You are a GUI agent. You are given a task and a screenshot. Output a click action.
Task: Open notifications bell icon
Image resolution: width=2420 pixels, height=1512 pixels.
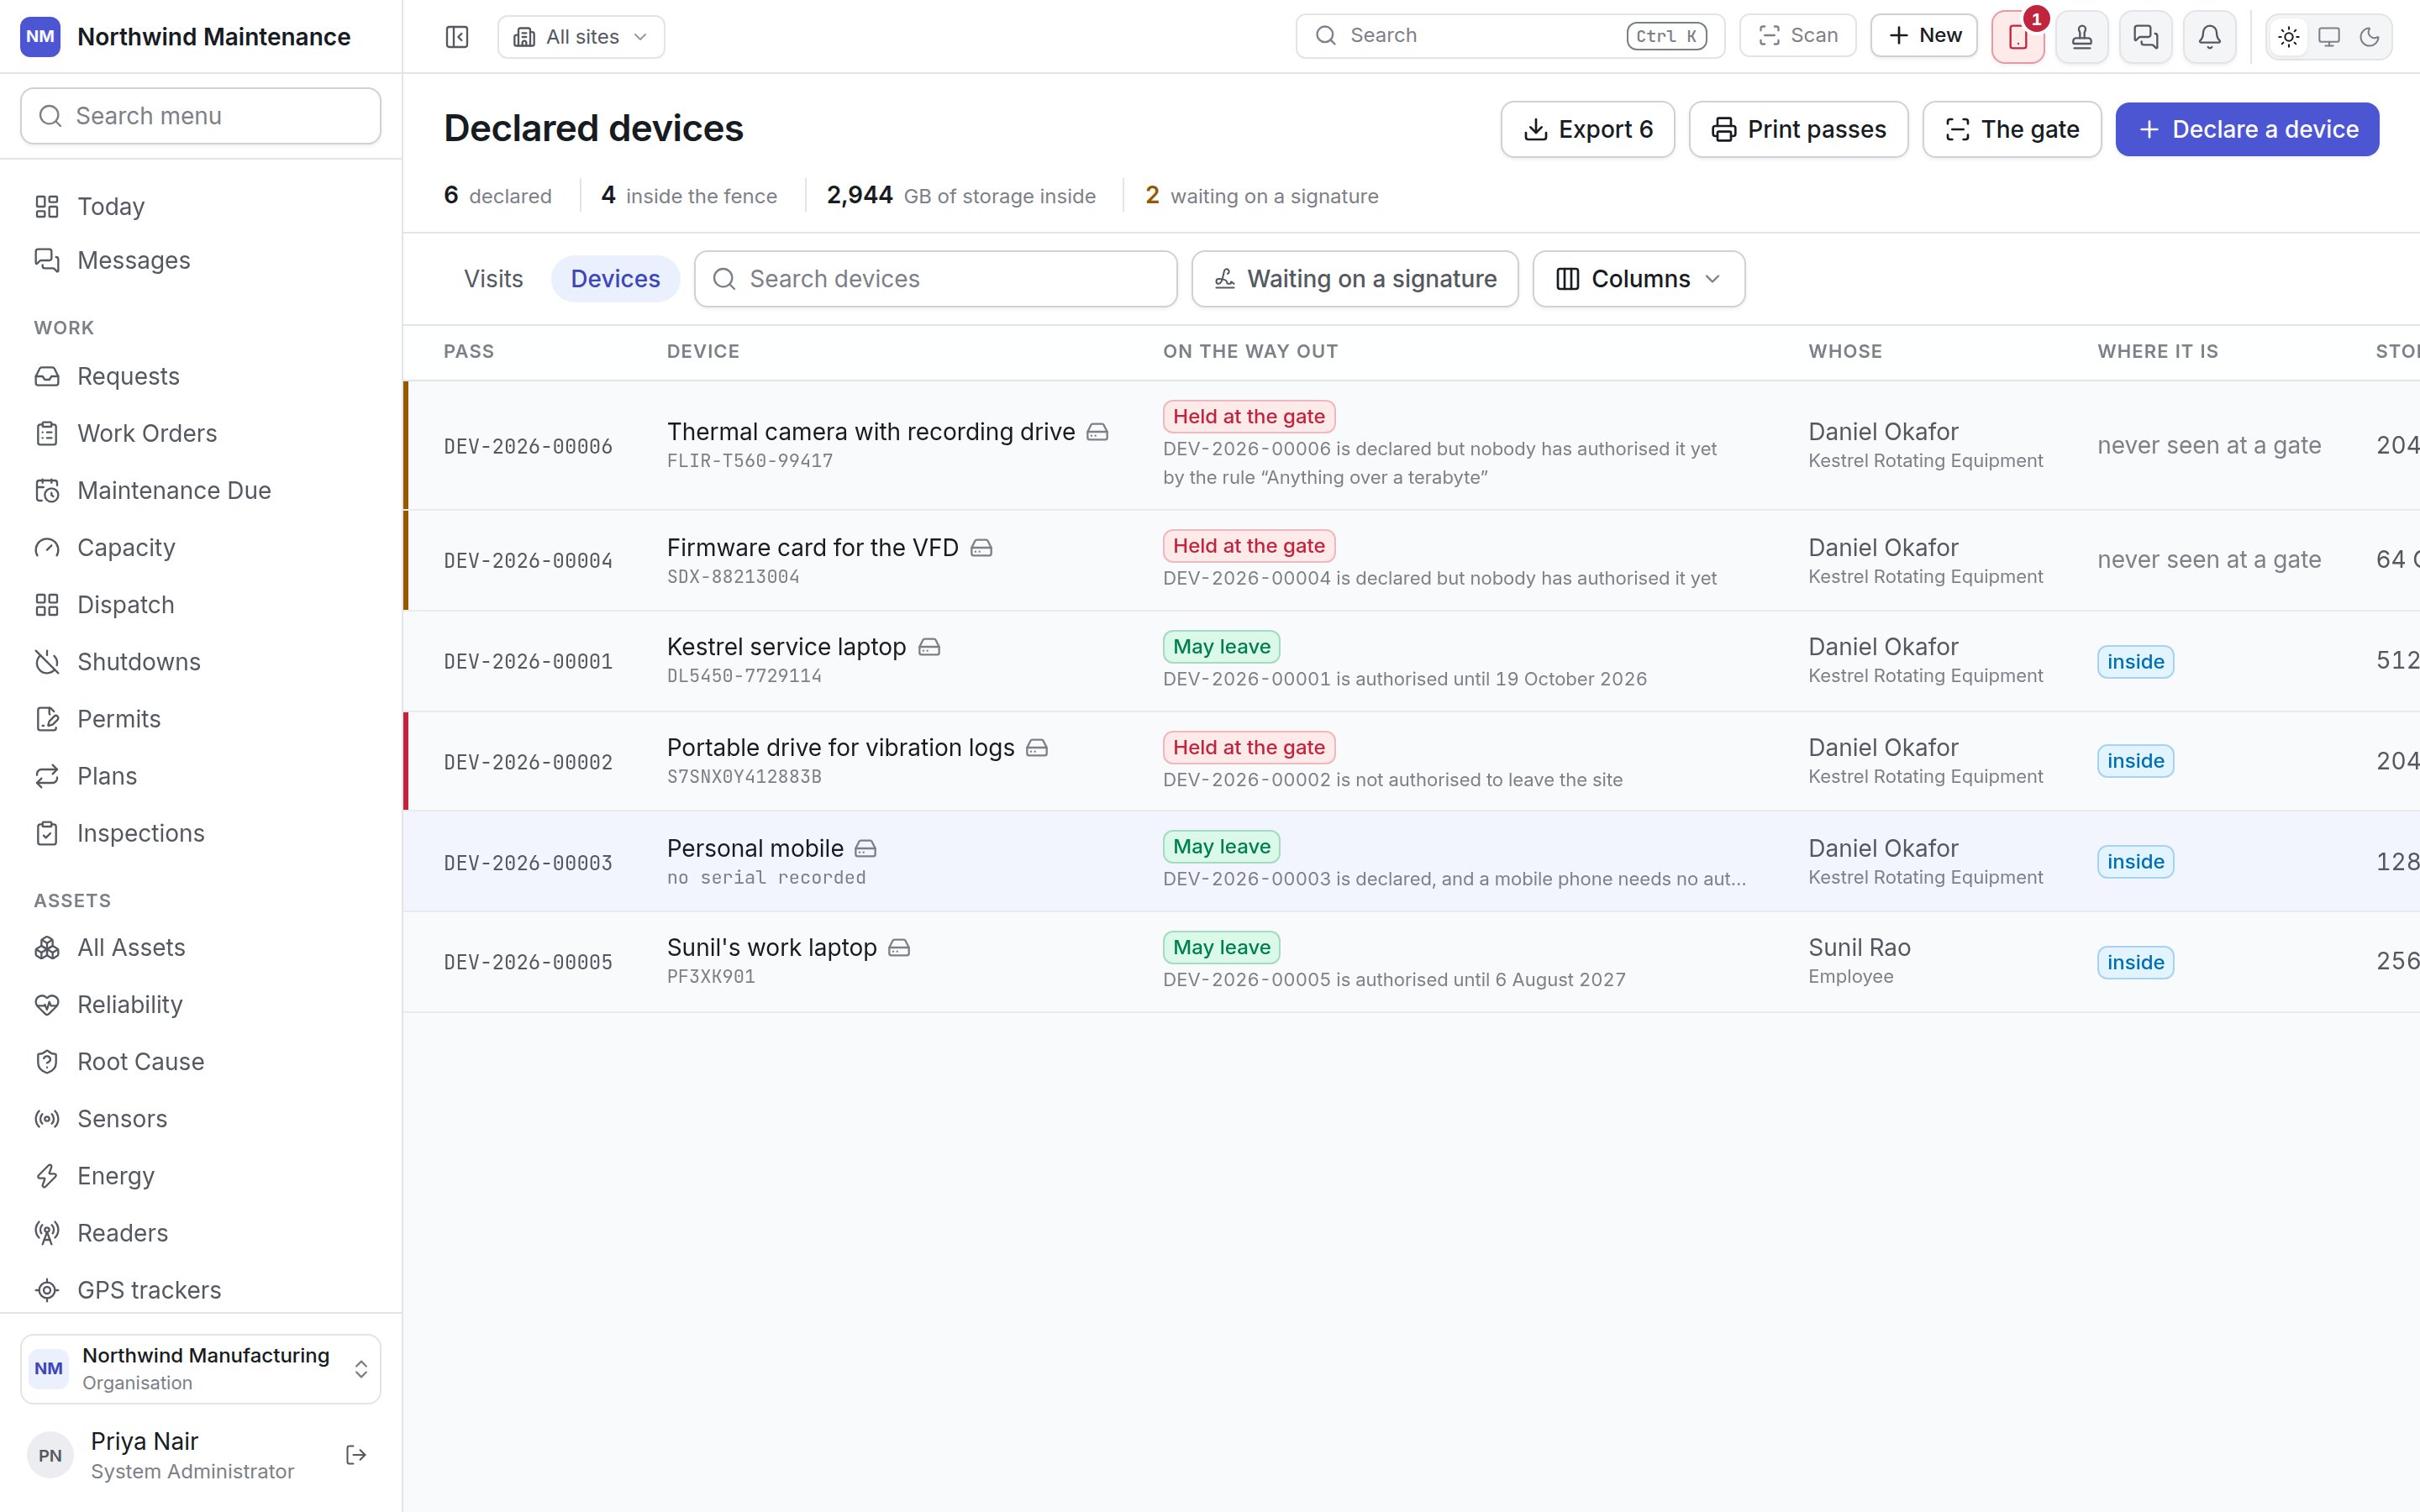click(2210, 37)
